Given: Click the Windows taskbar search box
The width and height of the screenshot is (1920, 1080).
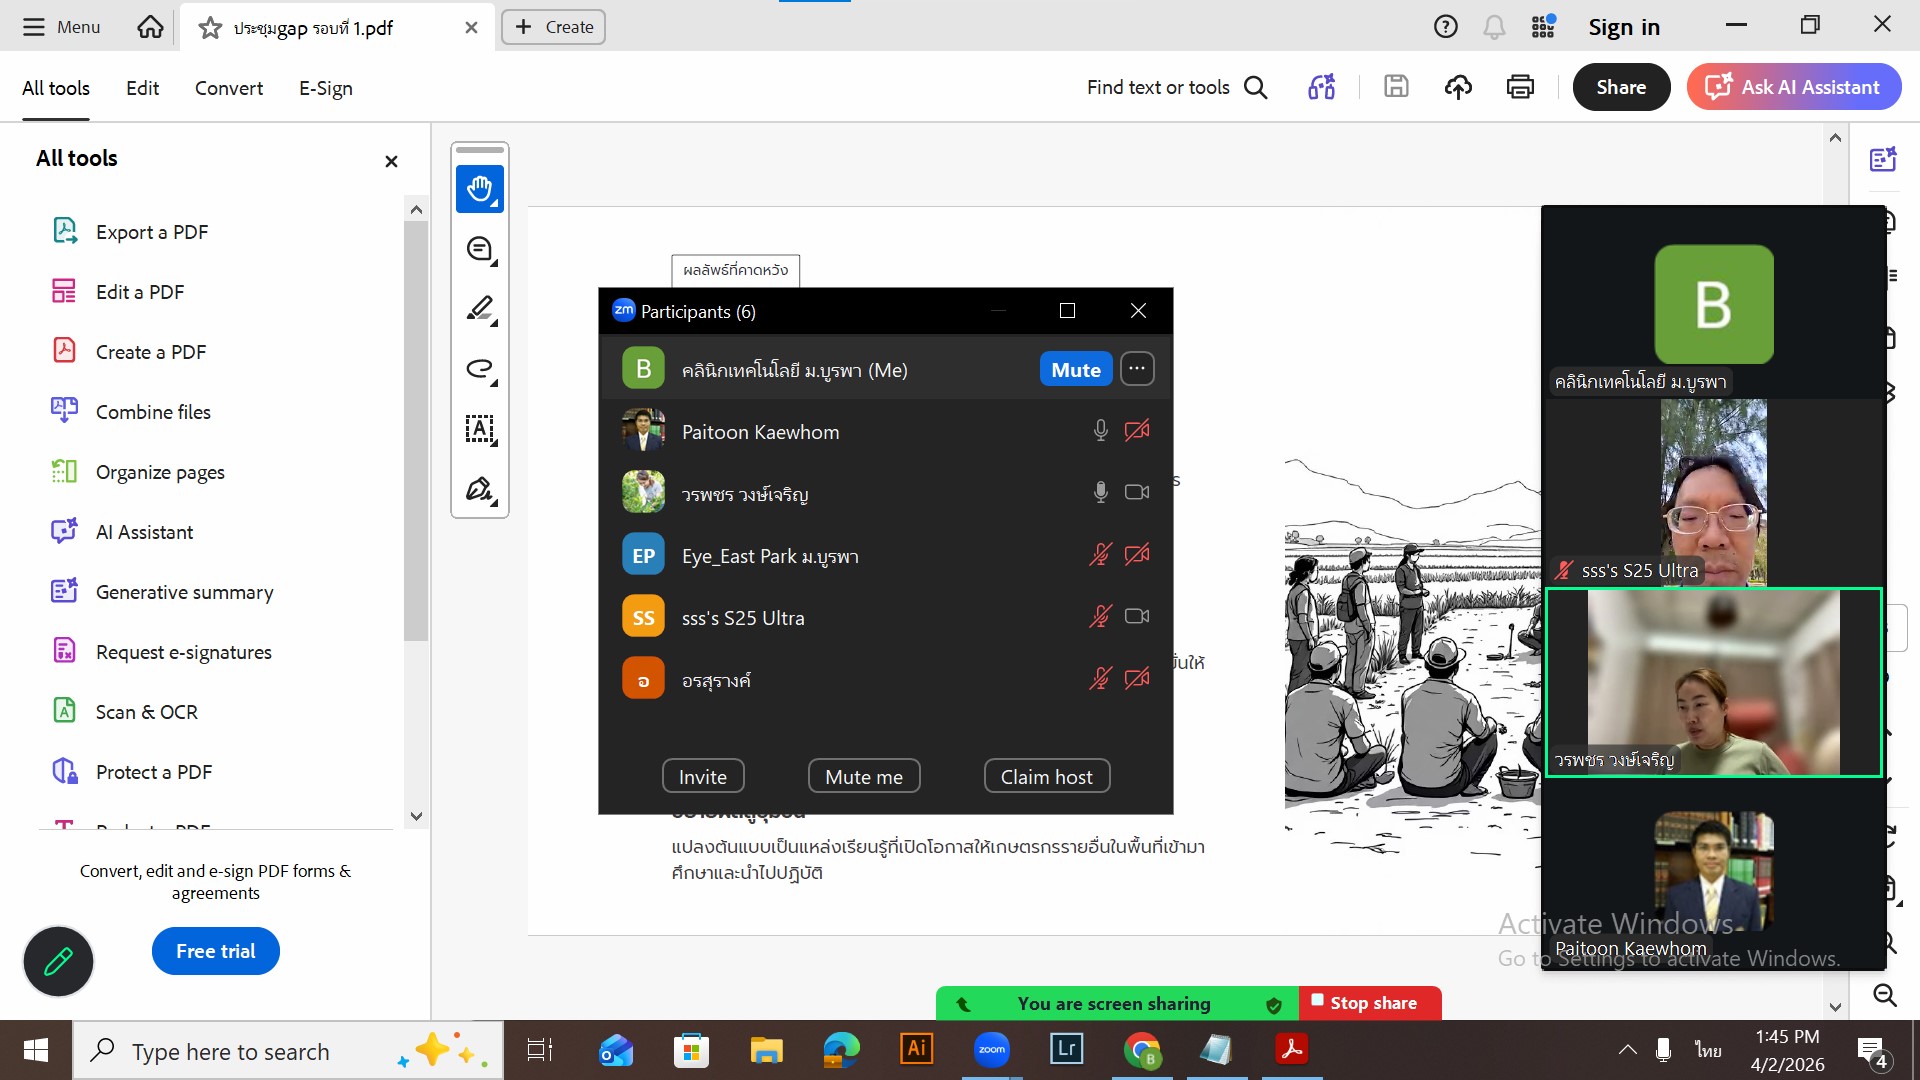Looking at the screenshot, I should coord(230,1051).
